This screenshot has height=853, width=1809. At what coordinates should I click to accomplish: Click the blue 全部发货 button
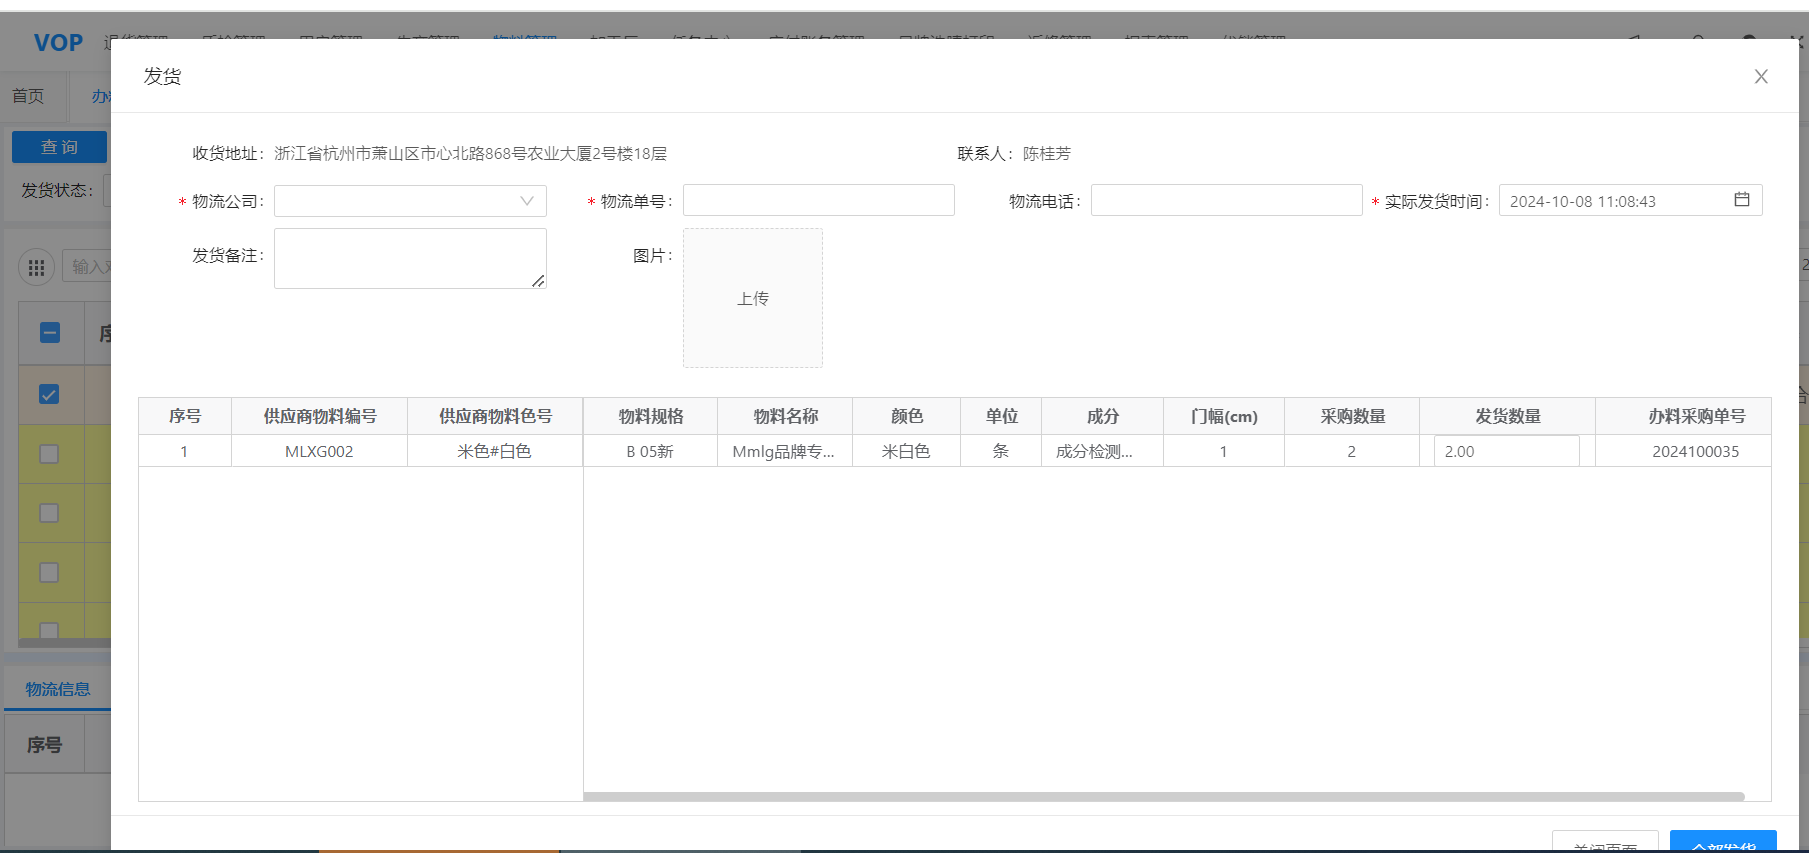pyautogui.click(x=1722, y=843)
